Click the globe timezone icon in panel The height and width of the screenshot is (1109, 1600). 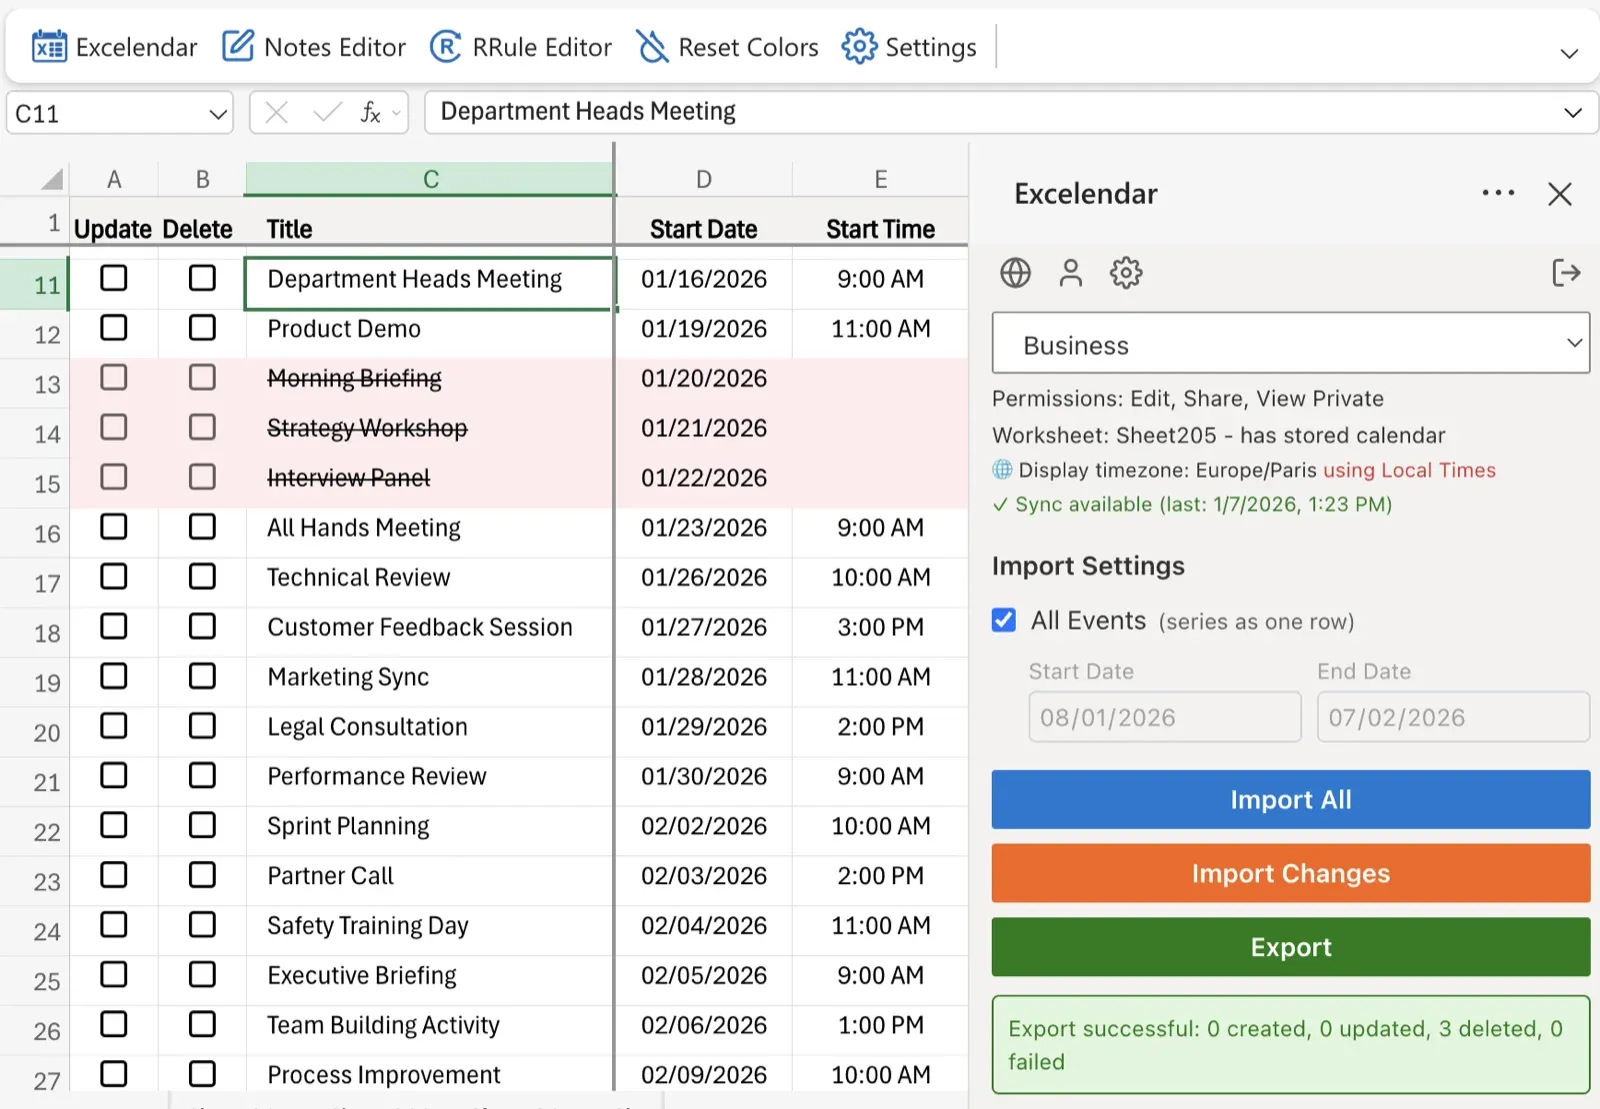1015,273
